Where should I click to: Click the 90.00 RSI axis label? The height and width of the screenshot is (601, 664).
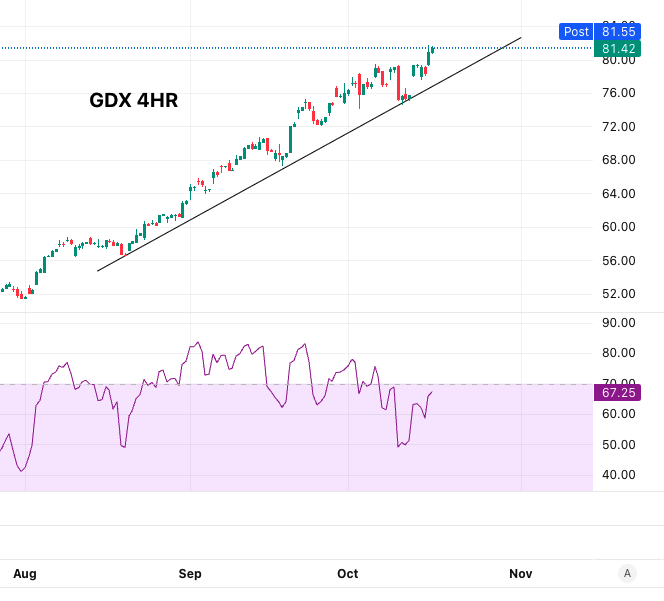(619, 323)
